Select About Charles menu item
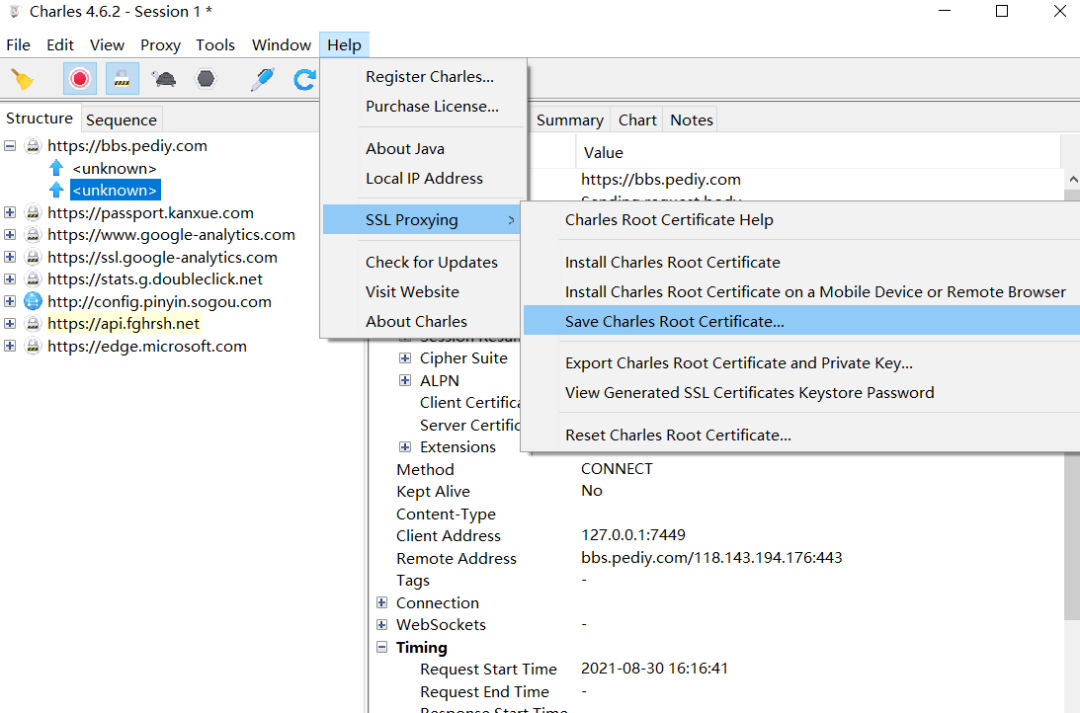The height and width of the screenshot is (713, 1080). click(424, 321)
